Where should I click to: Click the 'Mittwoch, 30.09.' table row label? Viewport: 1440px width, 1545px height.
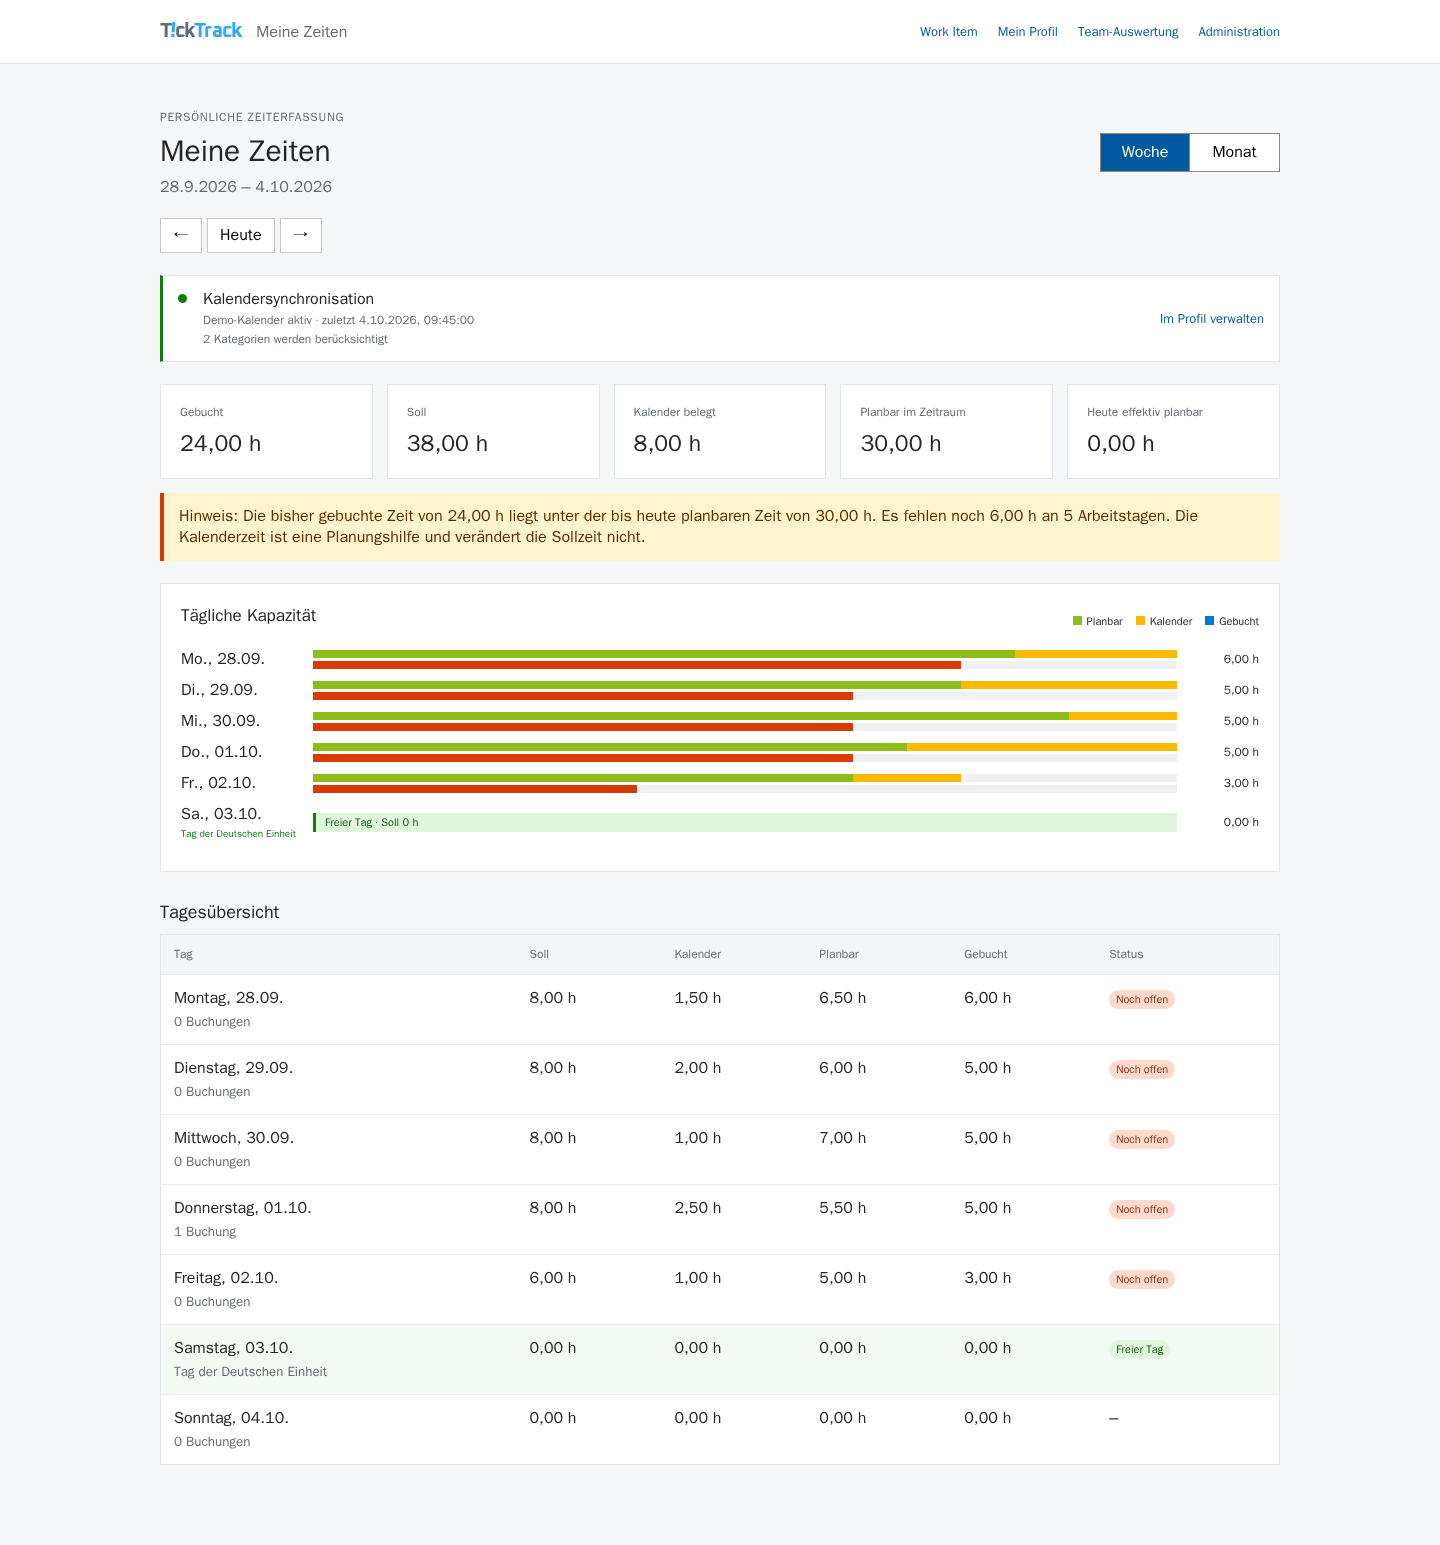(234, 1138)
